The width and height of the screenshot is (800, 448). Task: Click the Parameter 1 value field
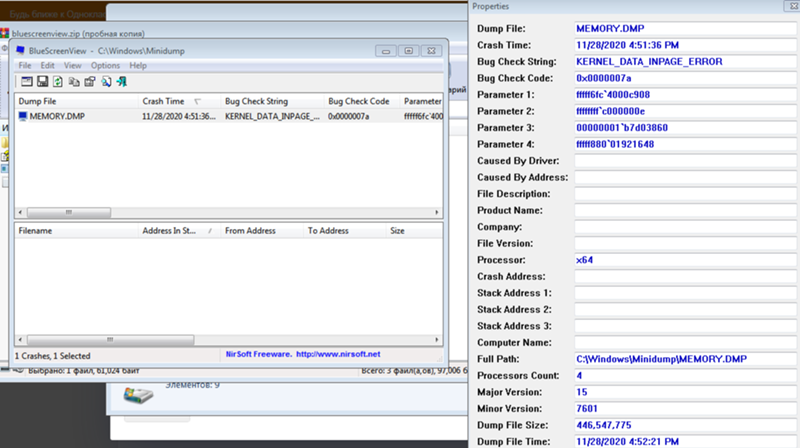685,94
